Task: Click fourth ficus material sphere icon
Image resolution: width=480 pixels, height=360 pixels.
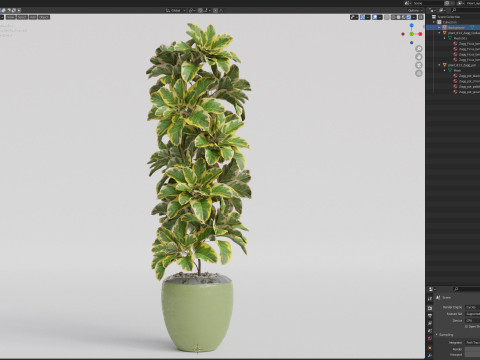Action: [x=455, y=60]
